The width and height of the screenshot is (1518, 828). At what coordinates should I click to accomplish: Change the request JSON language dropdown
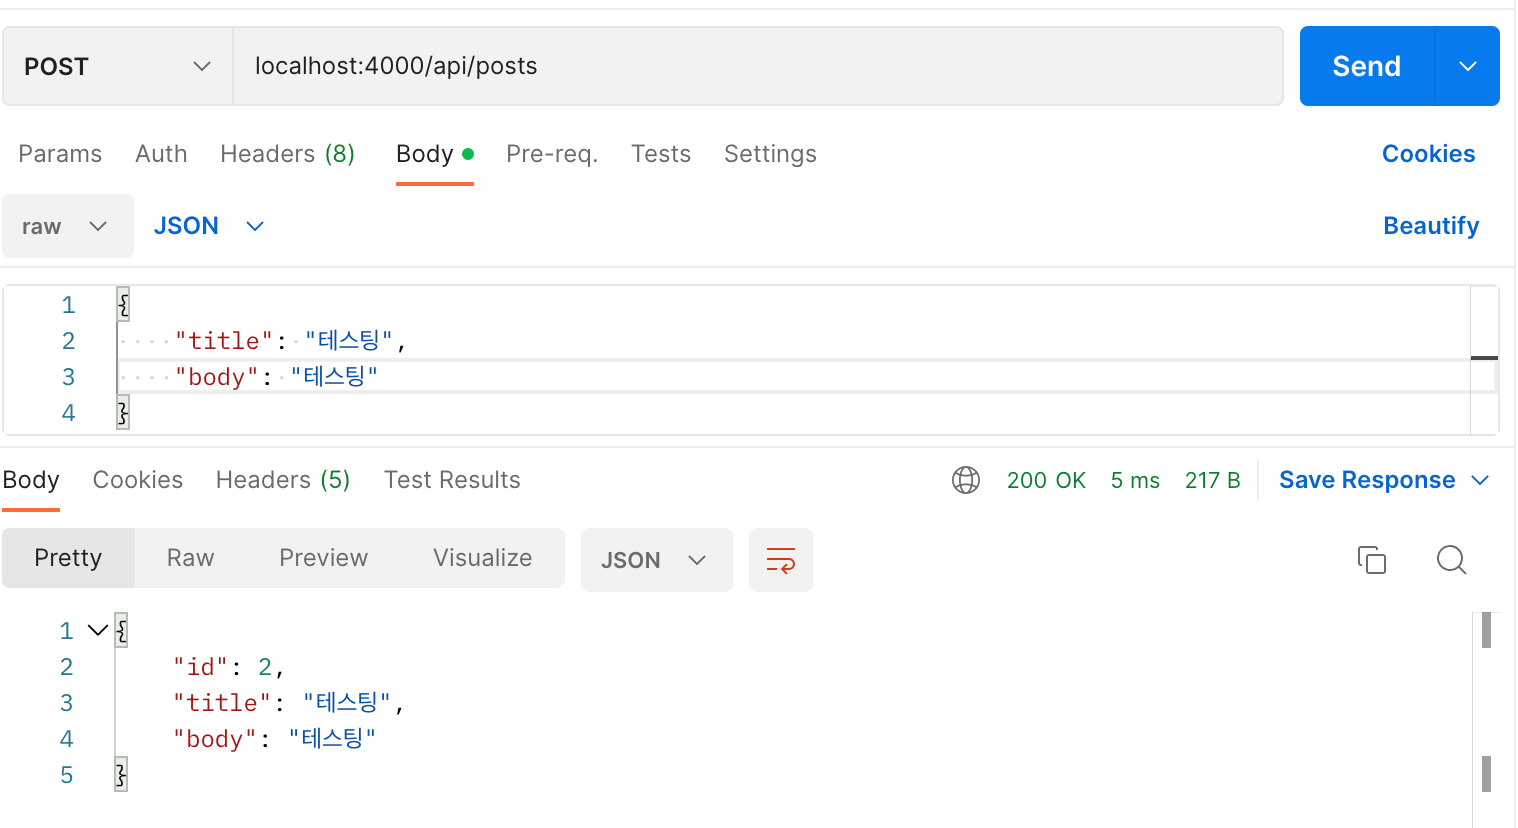pos(209,226)
